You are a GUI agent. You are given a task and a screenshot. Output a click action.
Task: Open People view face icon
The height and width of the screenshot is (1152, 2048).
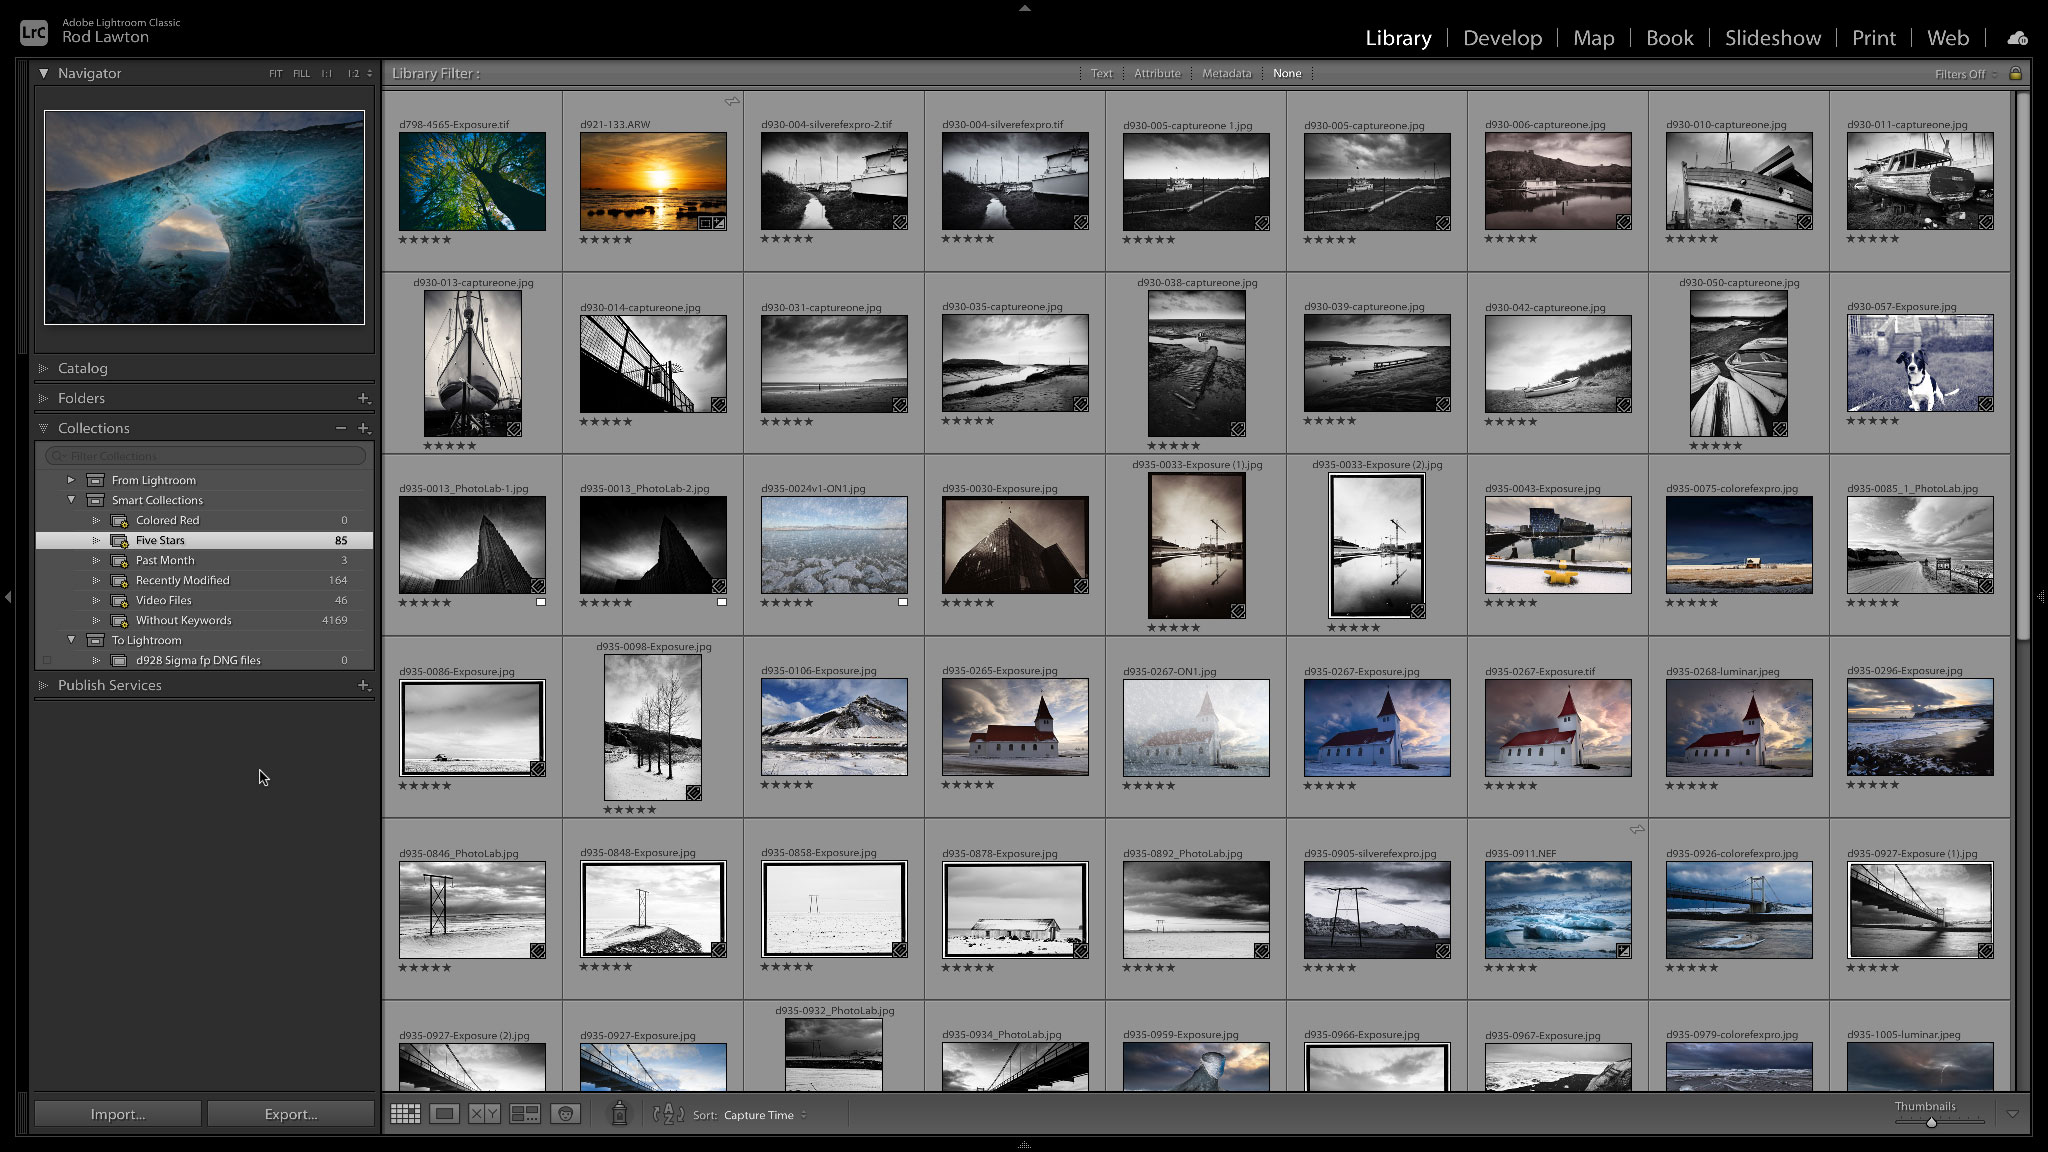(565, 1114)
